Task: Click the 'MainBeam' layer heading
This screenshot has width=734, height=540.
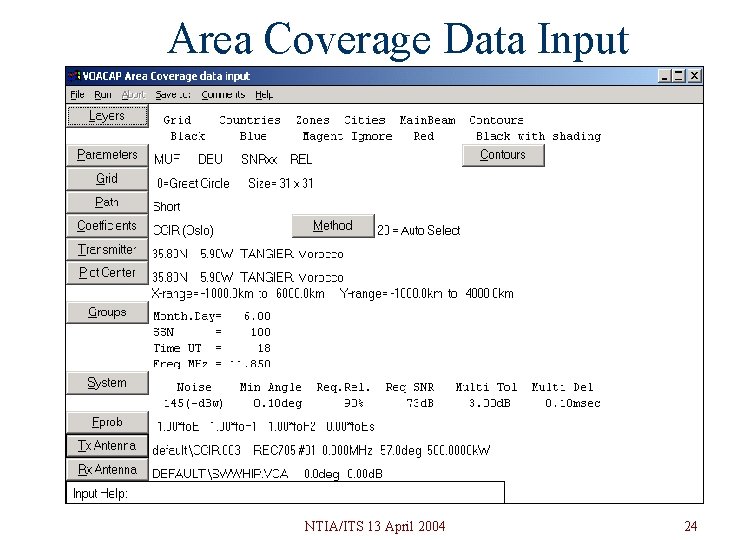Action: [427, 120]
